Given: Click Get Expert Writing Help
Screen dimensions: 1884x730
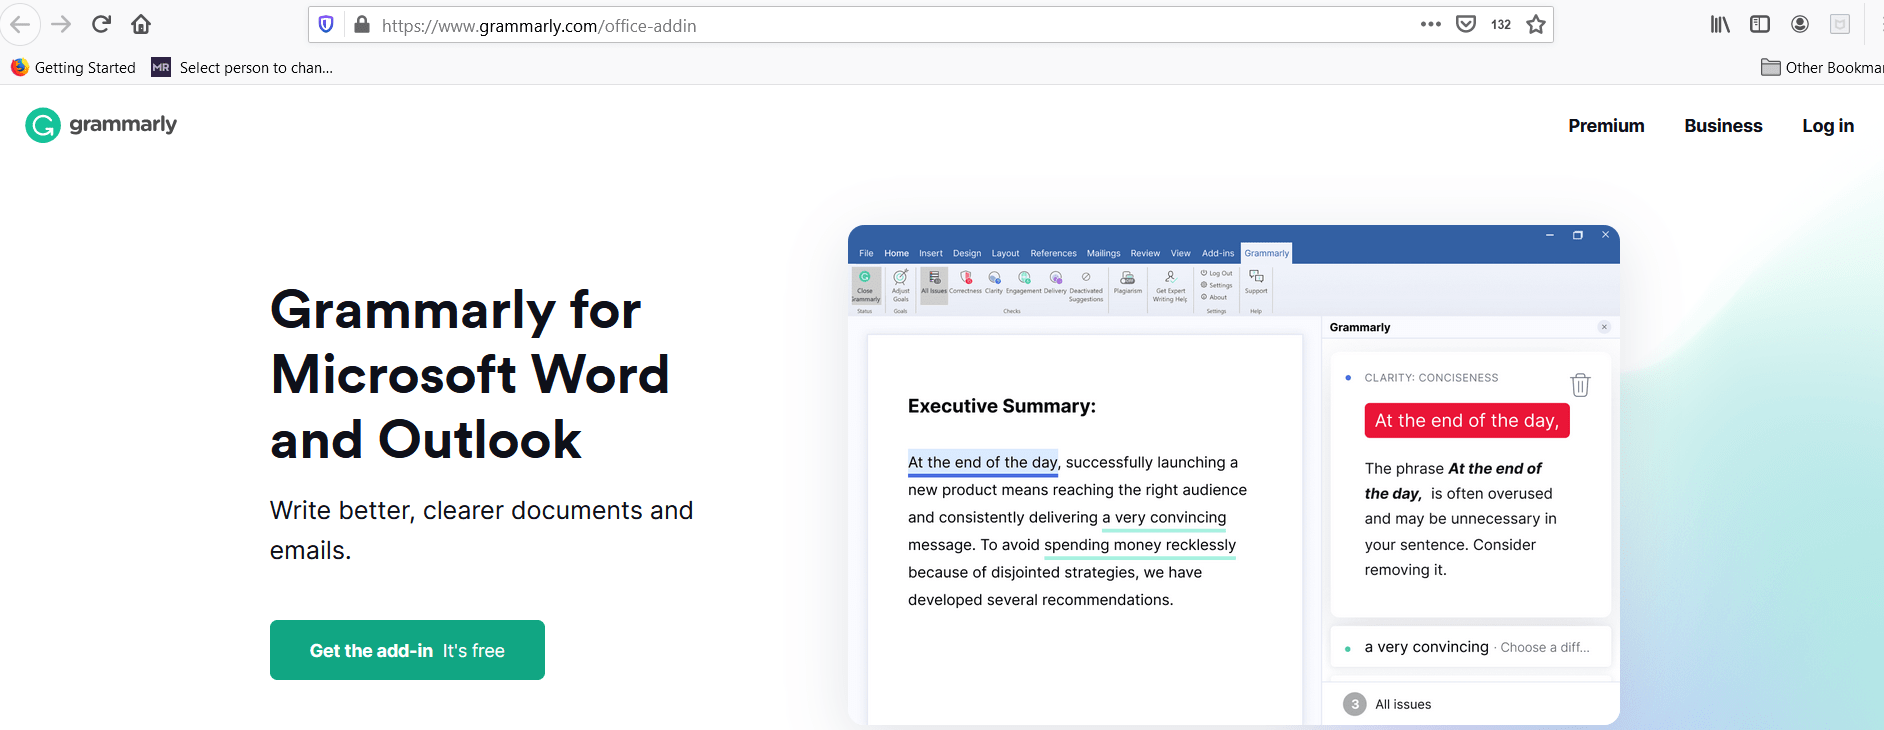Looking at the screenshot, I should pos(1170,287).
